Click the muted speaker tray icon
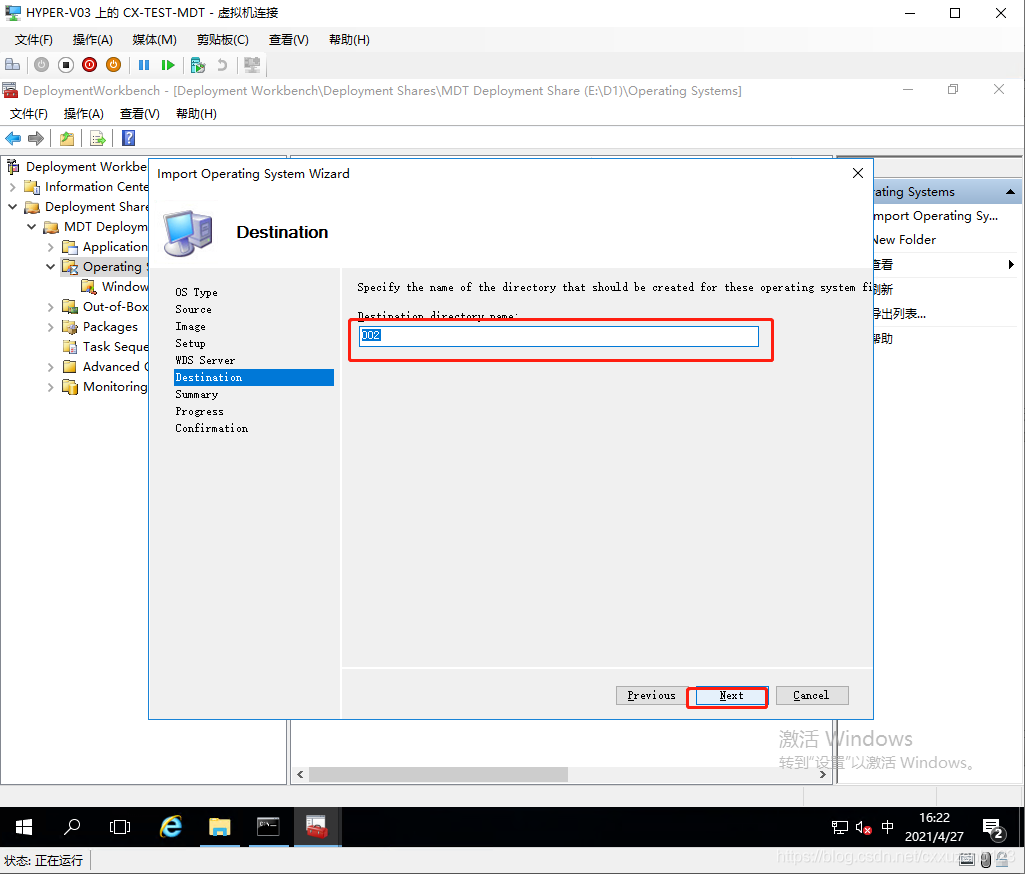 pyautogui.click(x=864, y=828)
